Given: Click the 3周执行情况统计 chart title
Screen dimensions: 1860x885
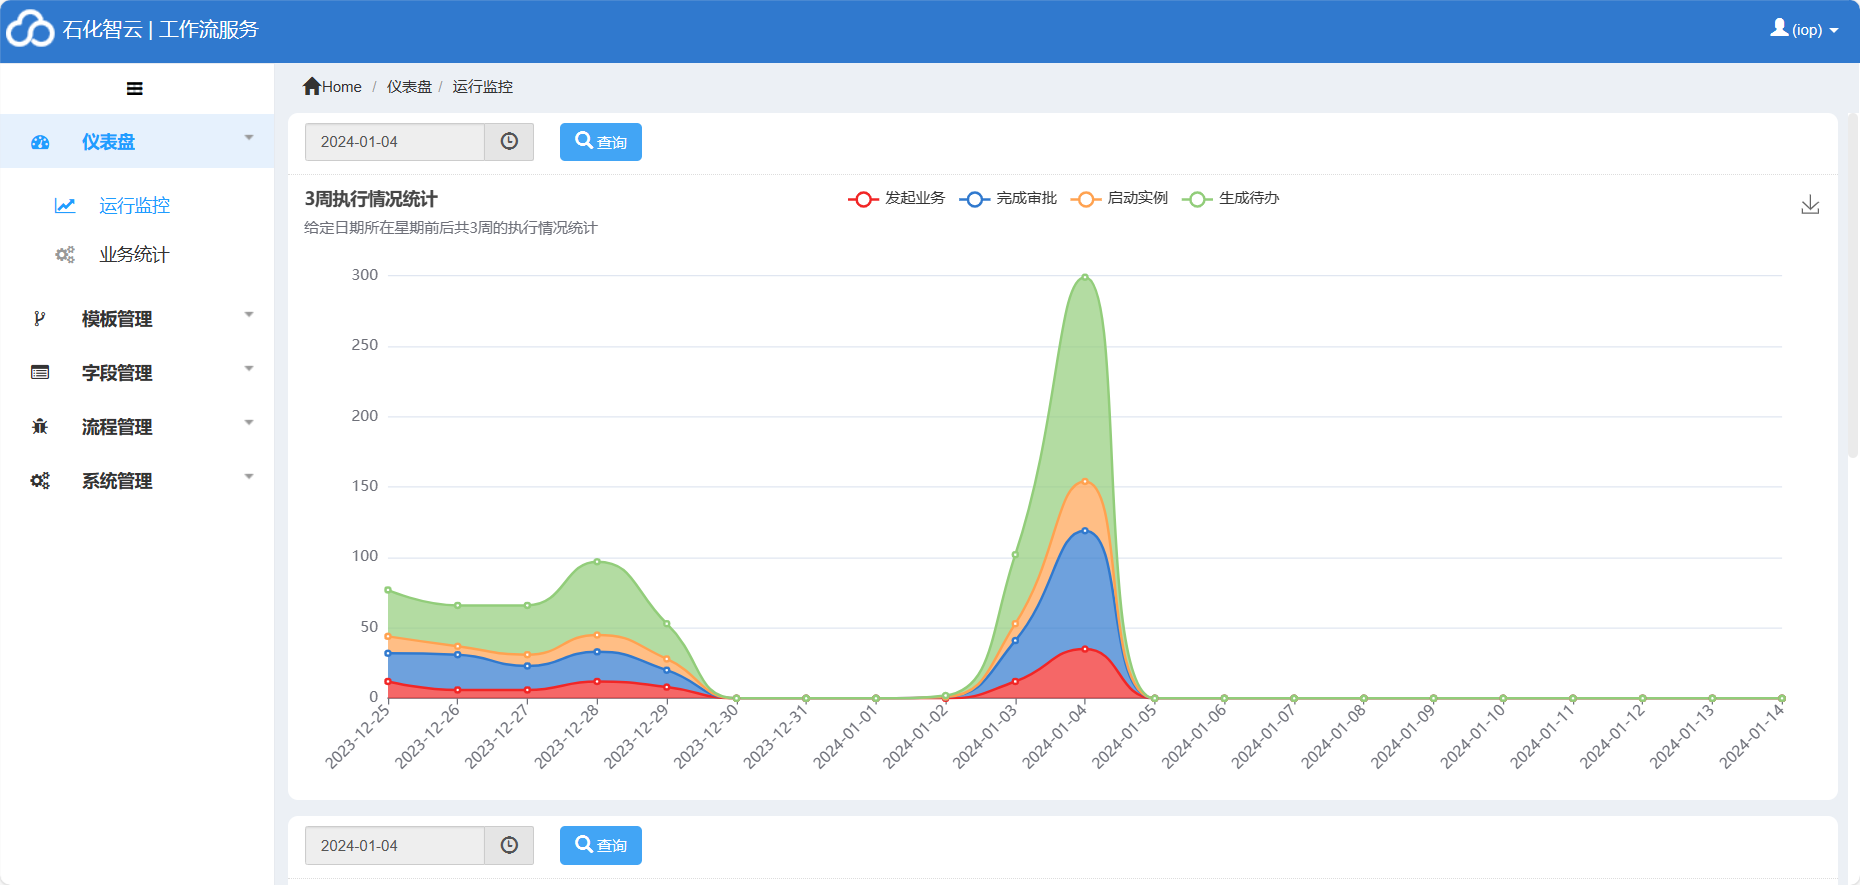Looking at the screenshot, I should point(371,199).
